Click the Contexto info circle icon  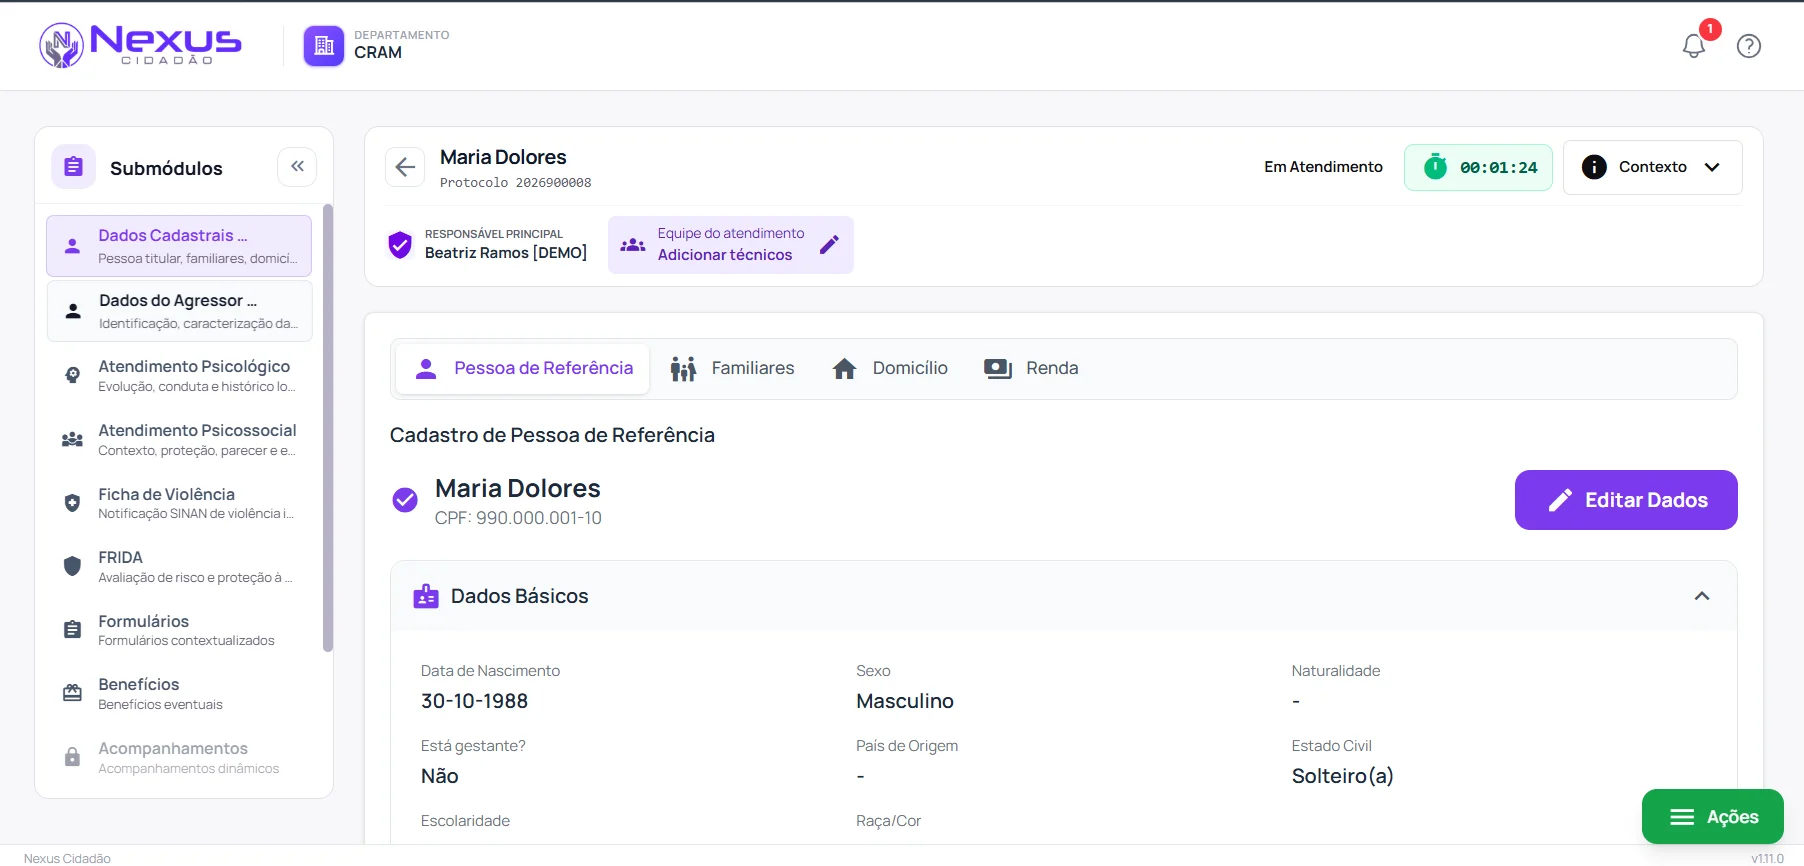click(x=1594, y=167)
